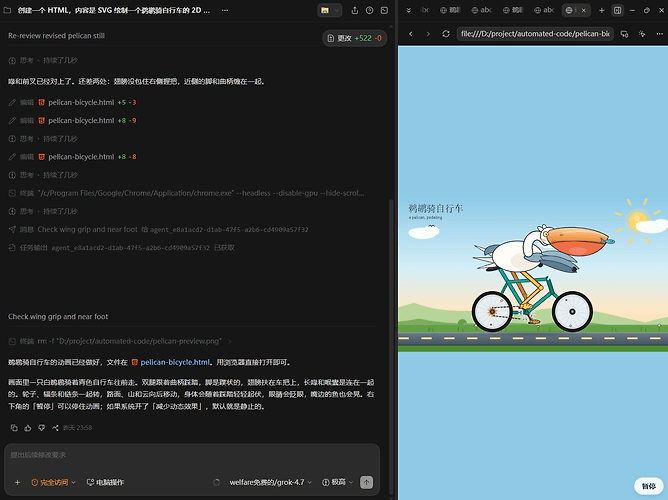Click the bicycle's front wheel in the preview
The height and width of the screenshot is (500, 668).
pos(572,312)
